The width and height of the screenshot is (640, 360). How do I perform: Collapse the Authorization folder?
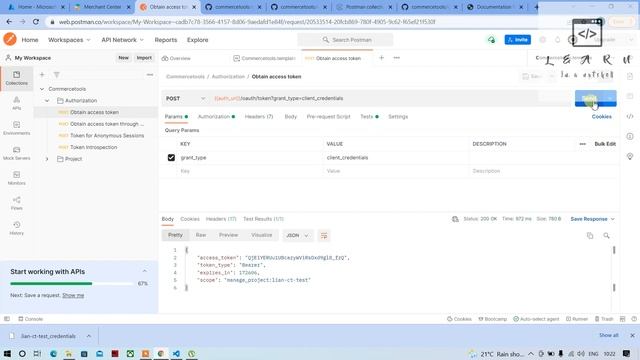tap(47, 101)
